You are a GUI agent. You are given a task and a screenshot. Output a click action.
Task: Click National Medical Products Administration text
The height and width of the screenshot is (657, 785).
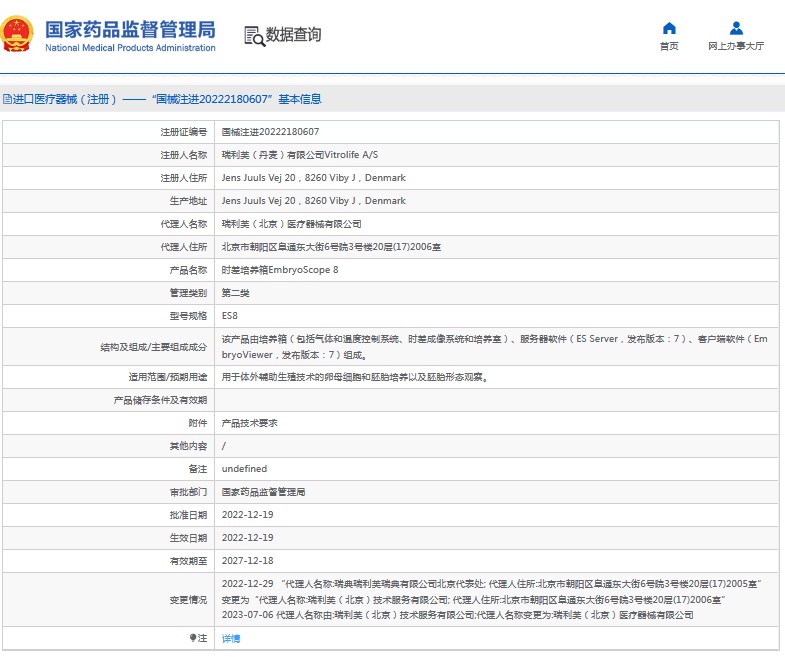(130, 48)
